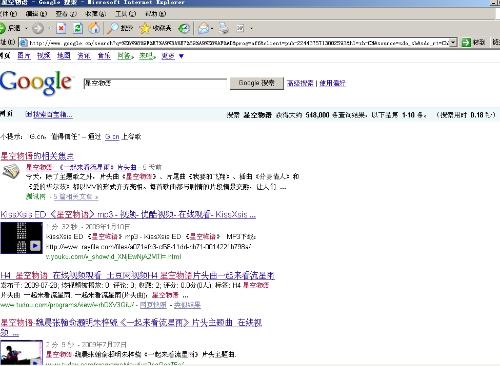Click the Print printer toolbar icon
500x366 pixels.
click(x=224, y=28)
